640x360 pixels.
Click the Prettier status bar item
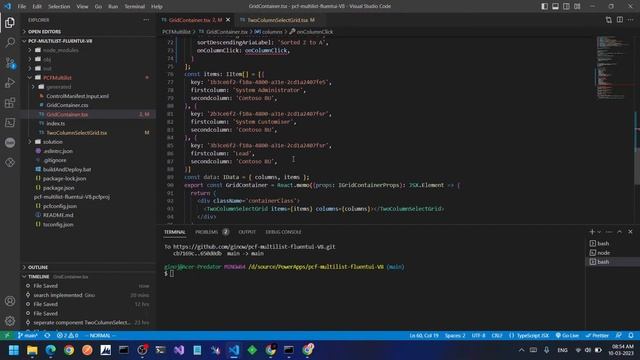pyautogui.click(x=597, y=336)
